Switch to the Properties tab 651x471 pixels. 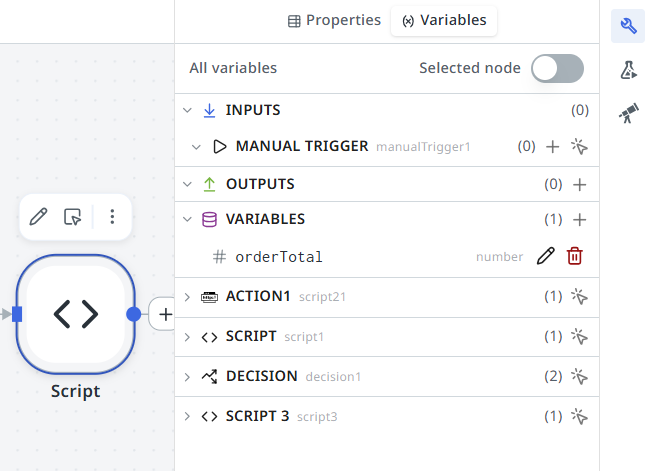click(x=334, y=20)
